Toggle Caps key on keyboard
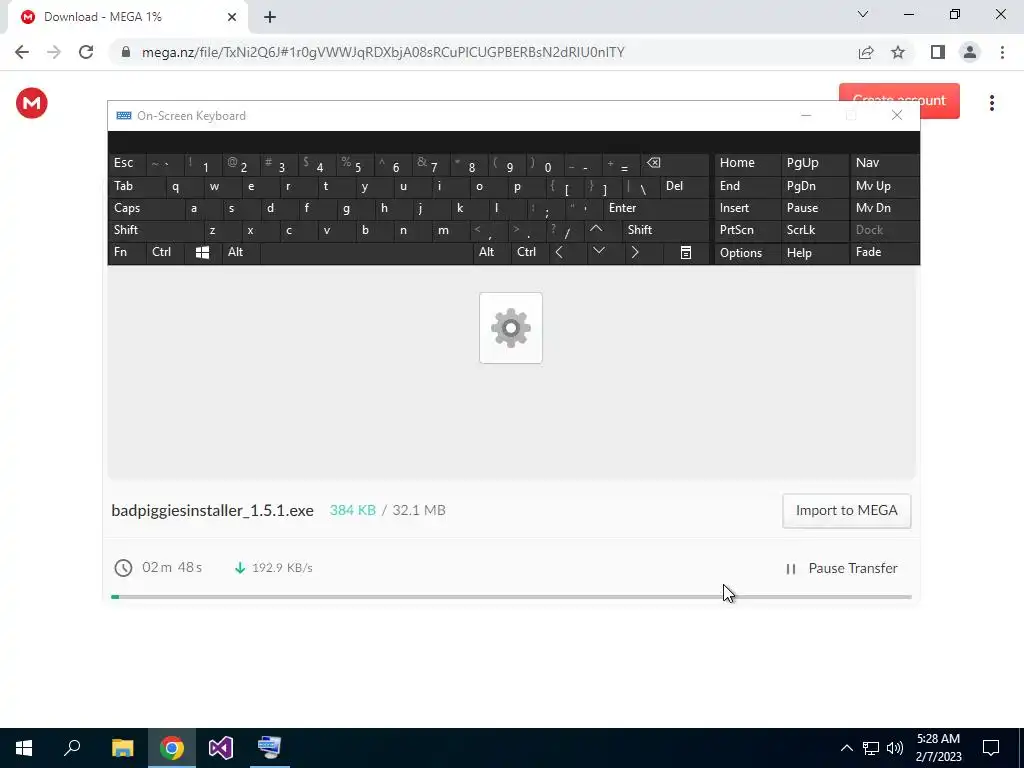 pyautogui.click(x=144, y=208)
